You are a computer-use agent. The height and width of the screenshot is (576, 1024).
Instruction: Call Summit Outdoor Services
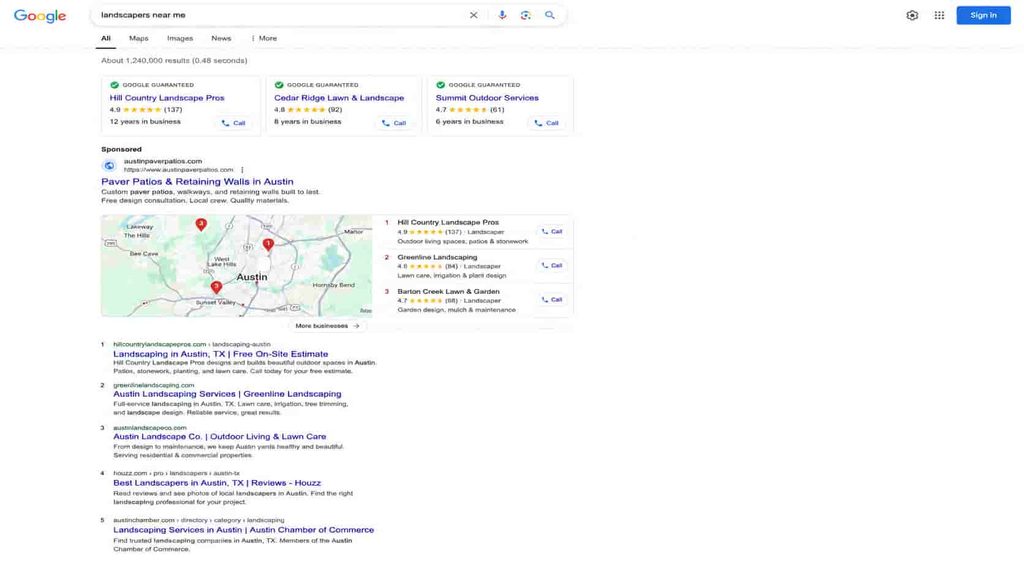[547, 123]
